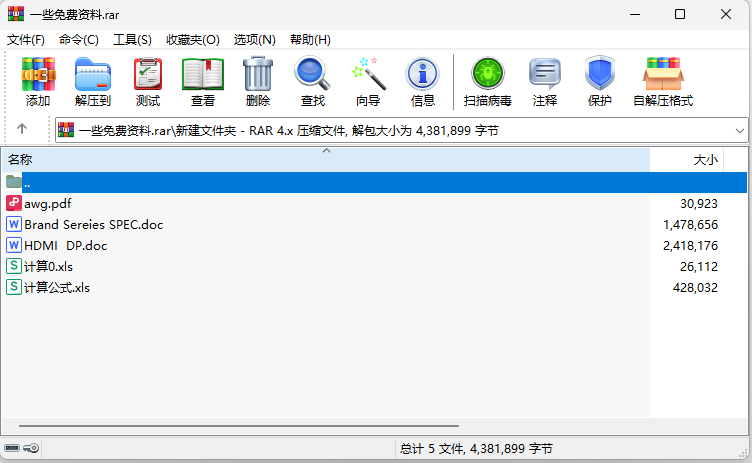Go up one folder level arrow
Viewport: 752px width, 463px height.
coord(22,130)
